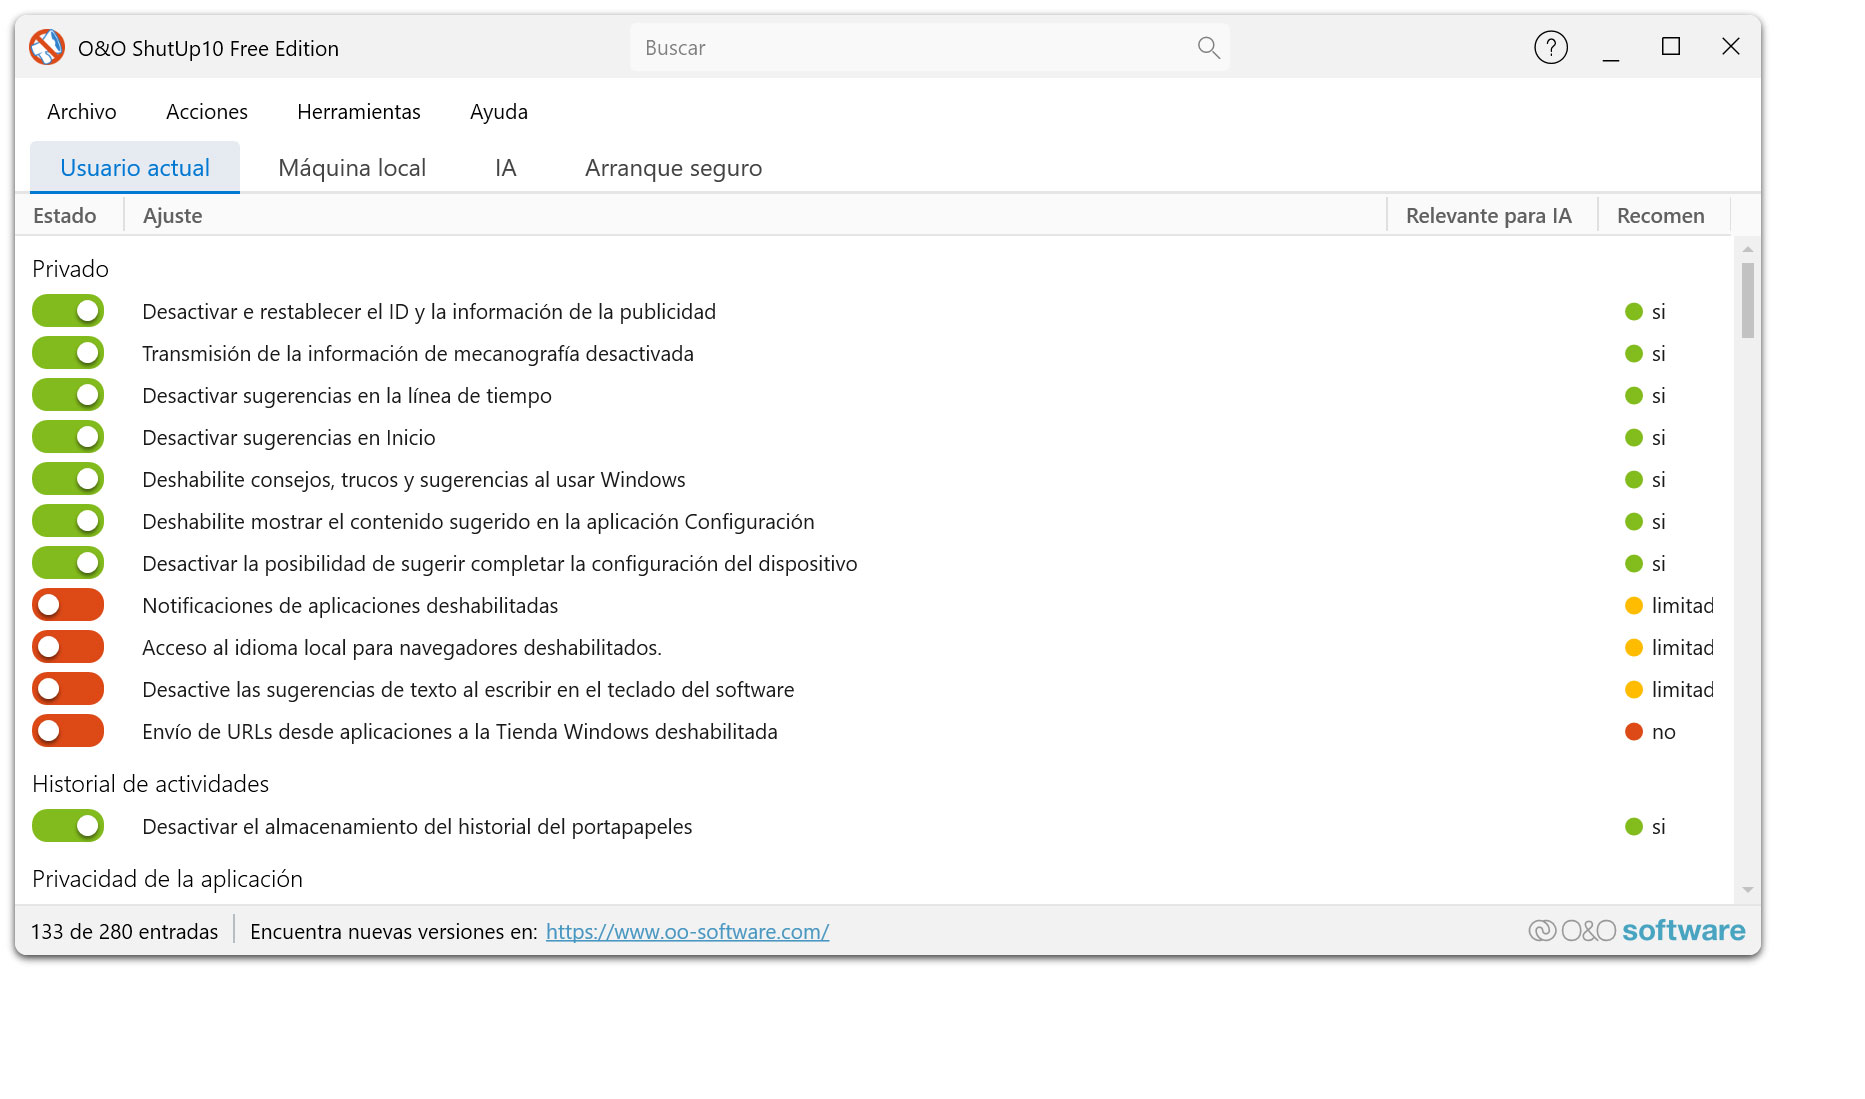Collapse the Privado group heading
Image resolution: width=1865 pixels, height=1099 pixels.
coord(70,268)
